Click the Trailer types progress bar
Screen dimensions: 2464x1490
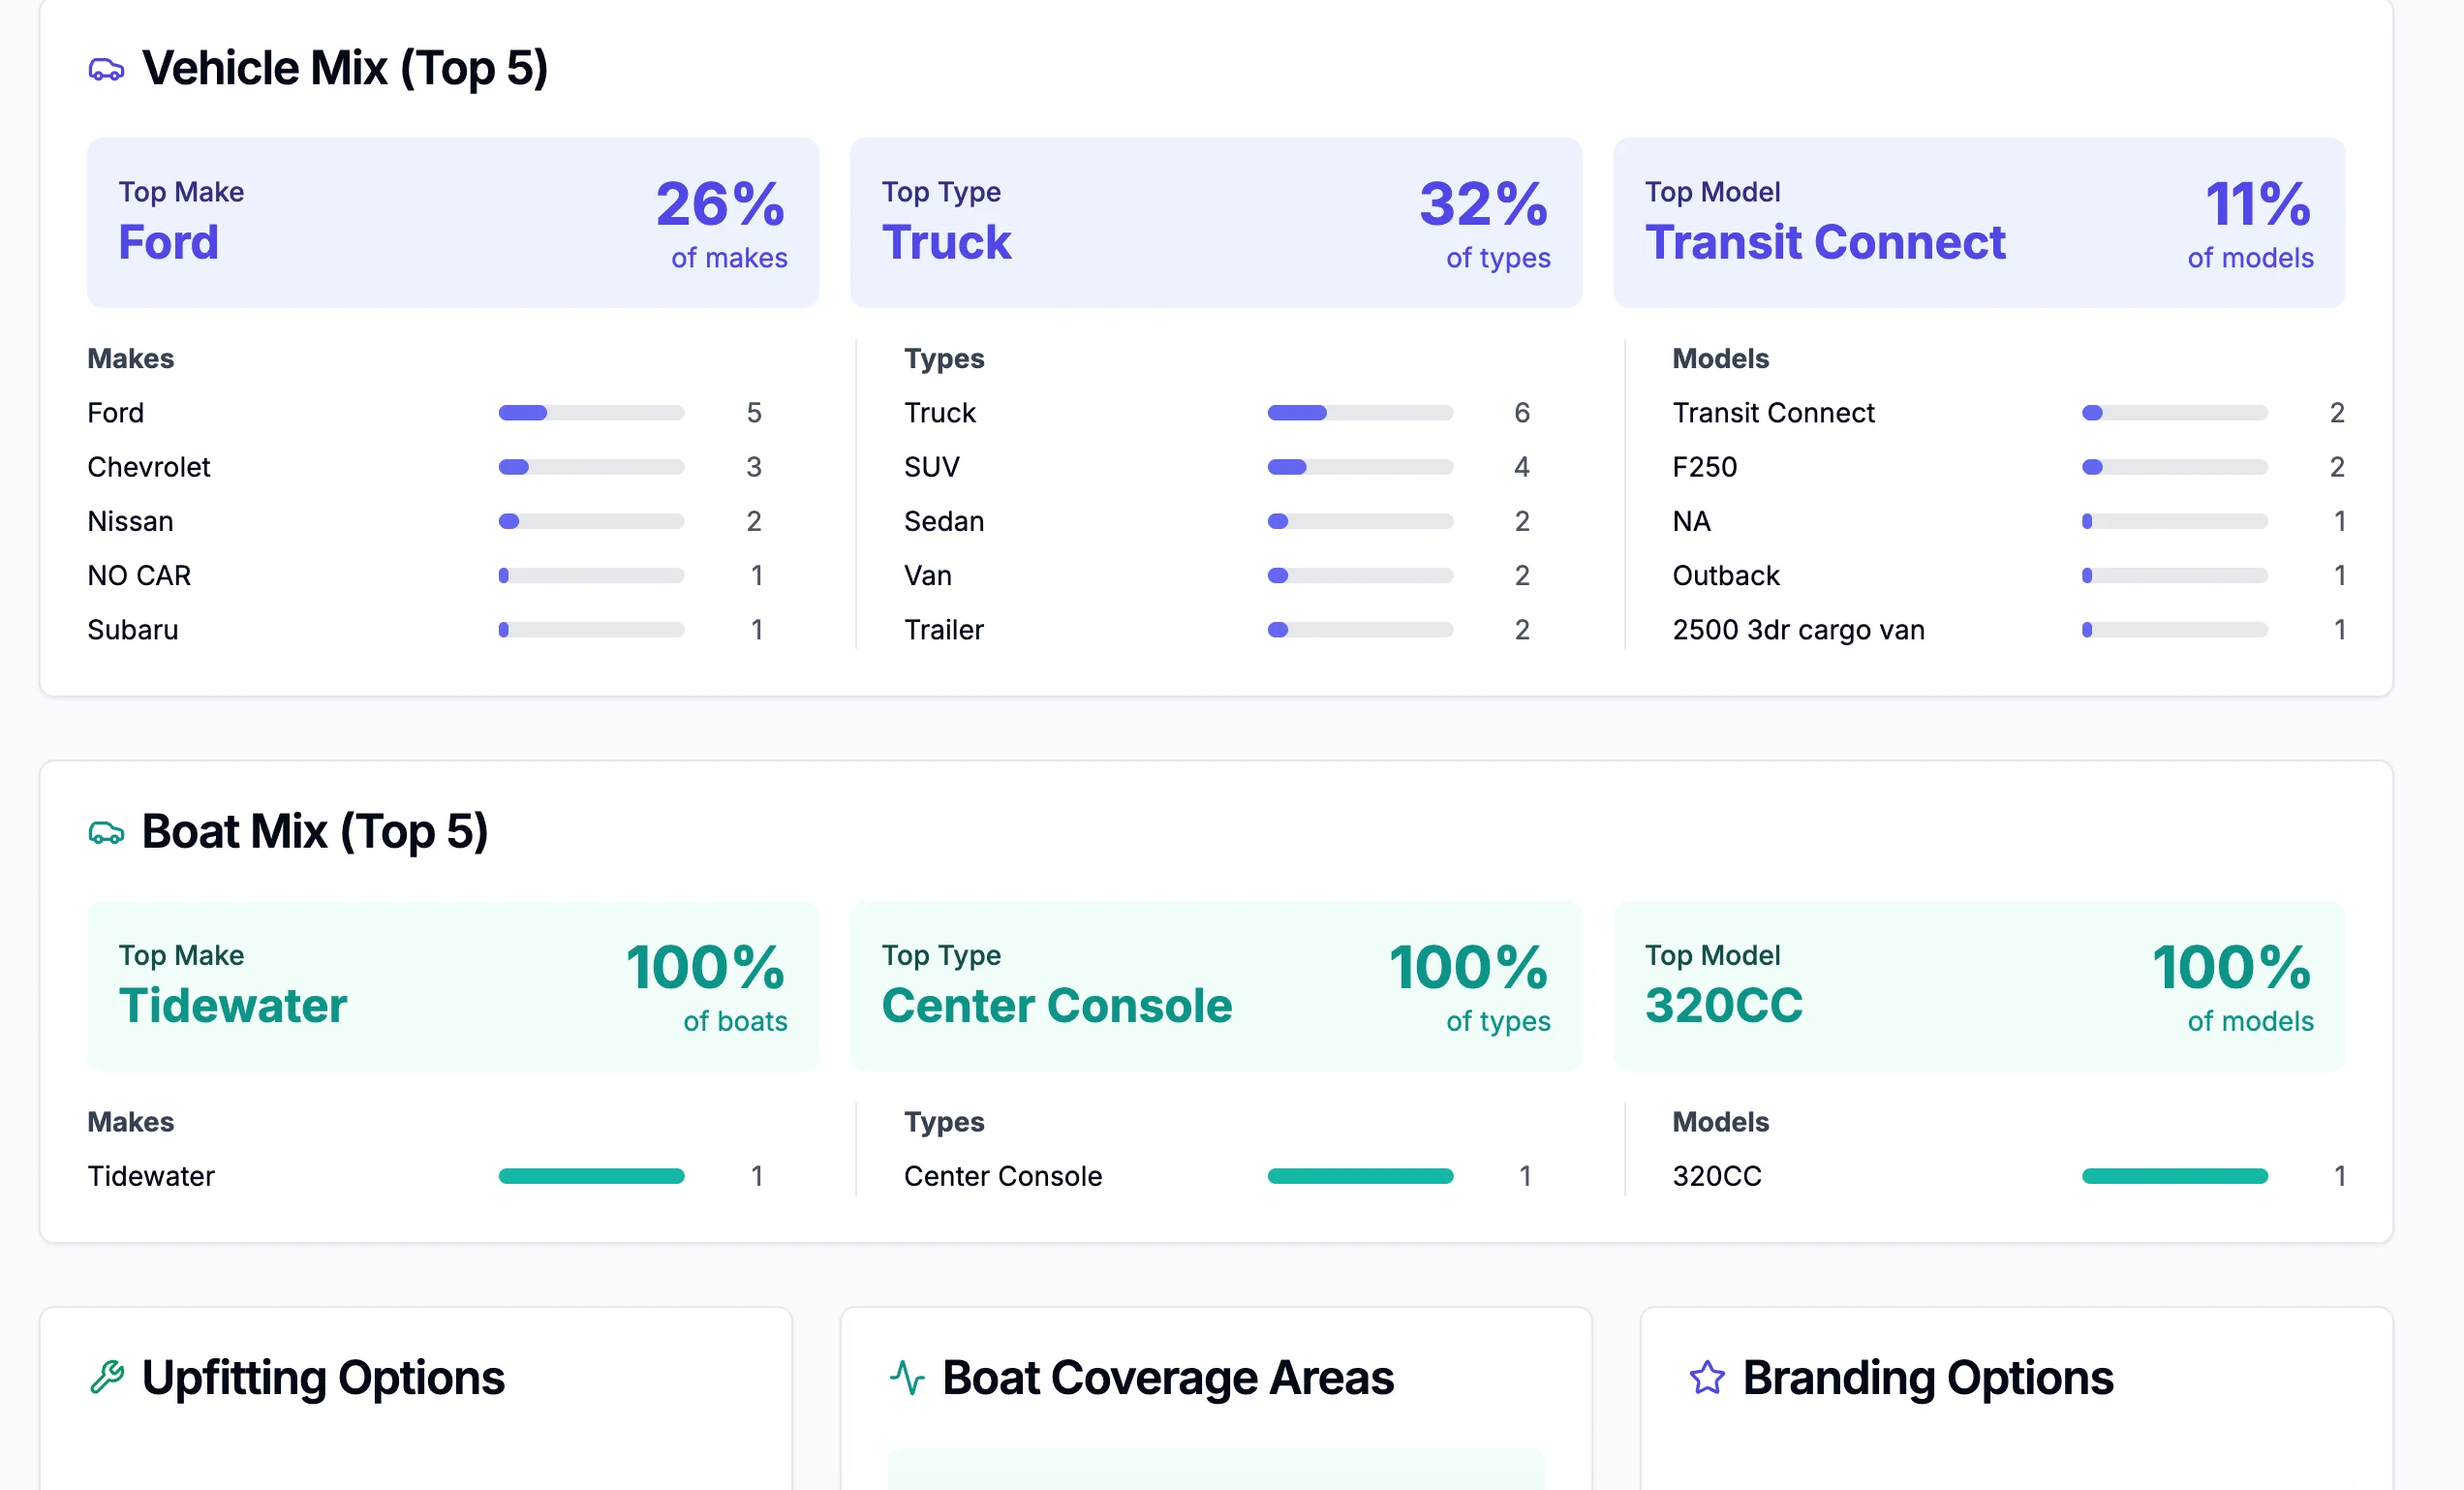[x=1360, y=630]
